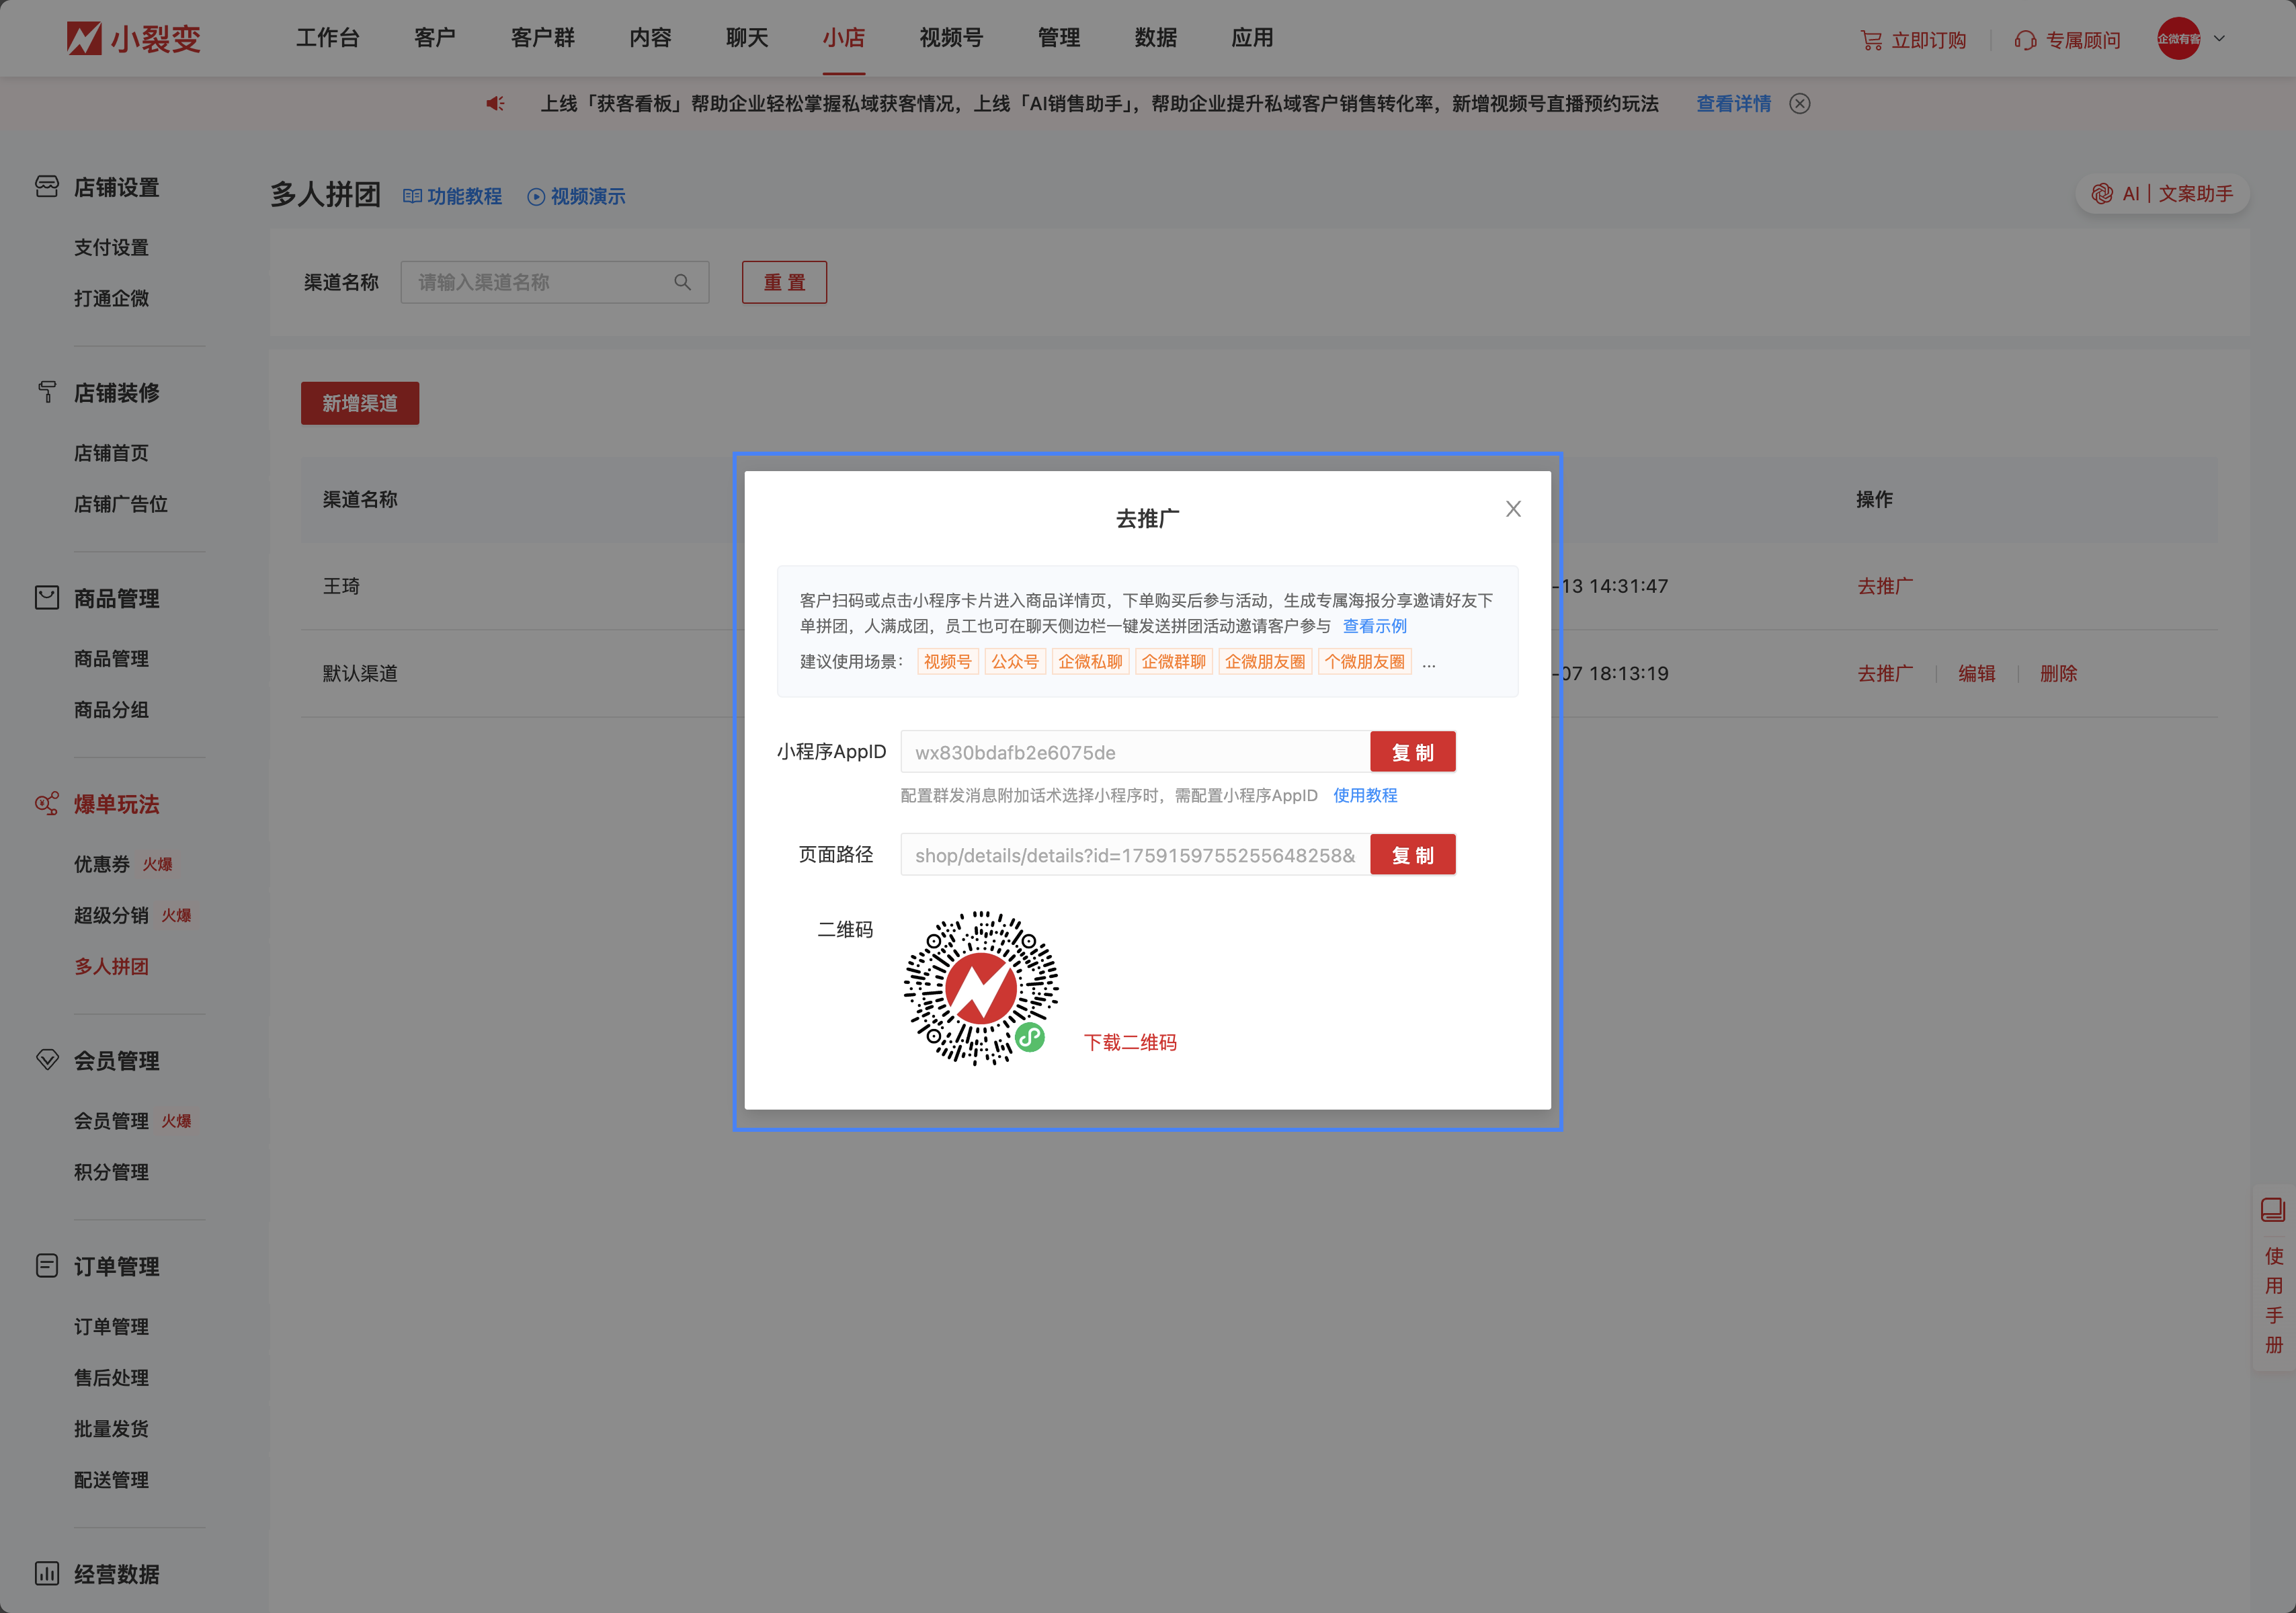This screenshot has width=2296, height=1613.
Task: Open 查看示例 link in dialog
Action: coord(1374,626)
